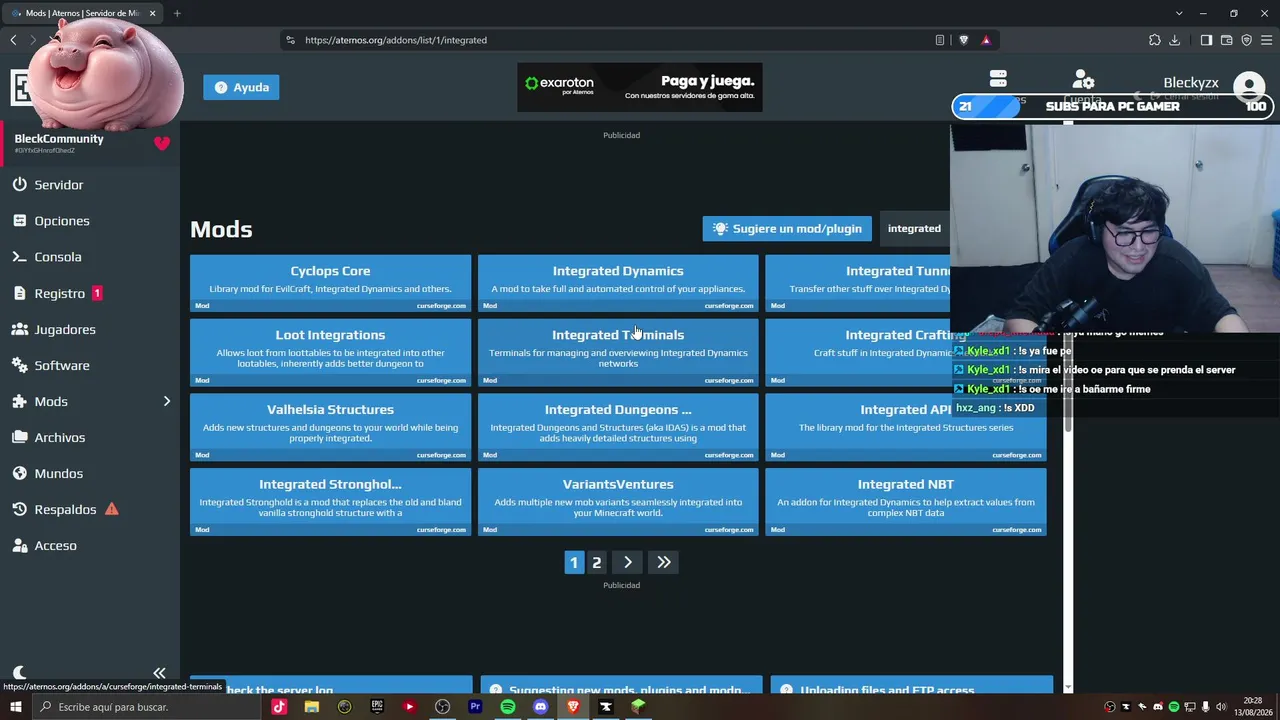Click the browser back arrow
This screenshot has height=720, width=1280.
[13, 40]
